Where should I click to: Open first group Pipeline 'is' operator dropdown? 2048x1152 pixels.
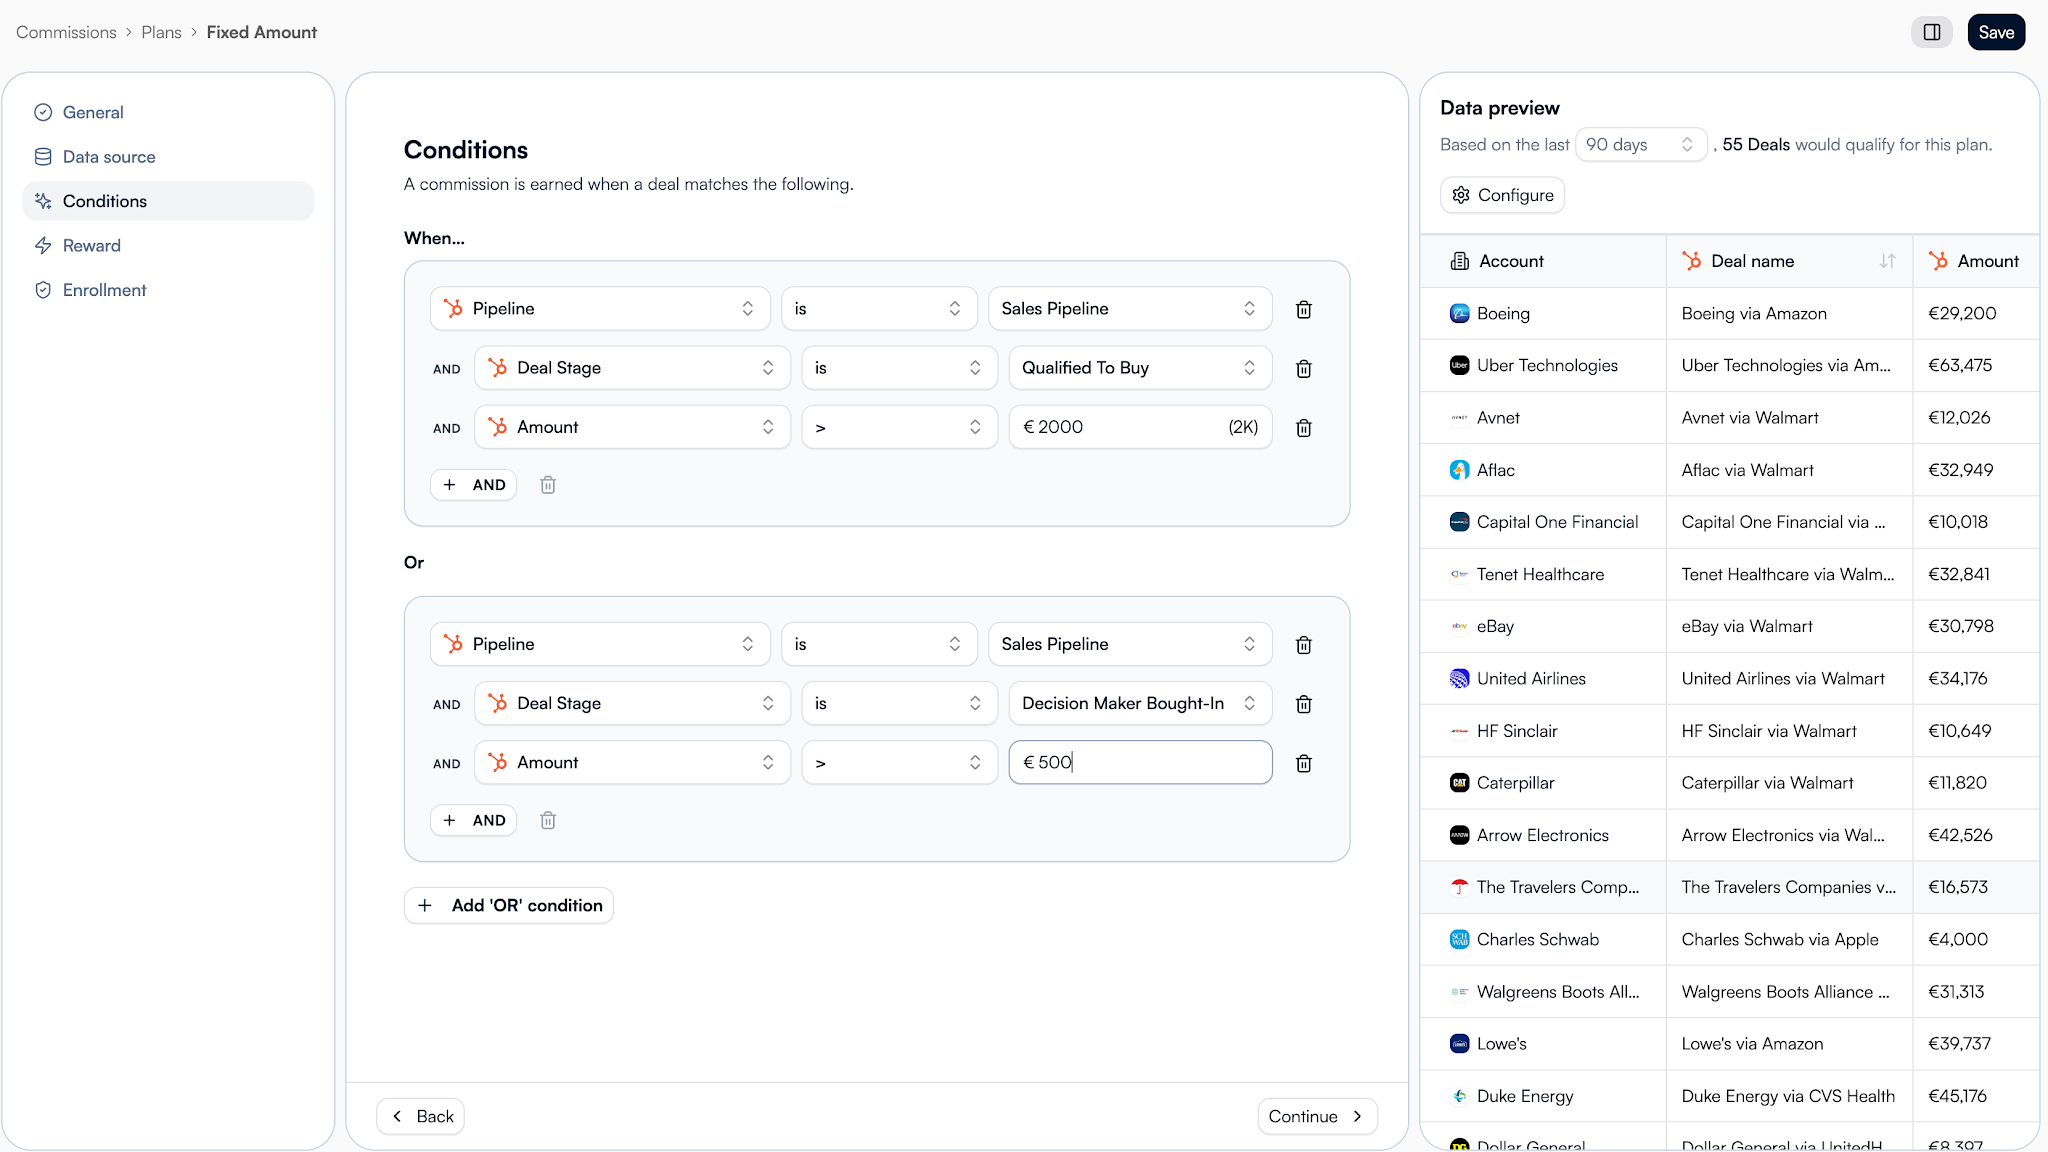(x=878, y=309)
